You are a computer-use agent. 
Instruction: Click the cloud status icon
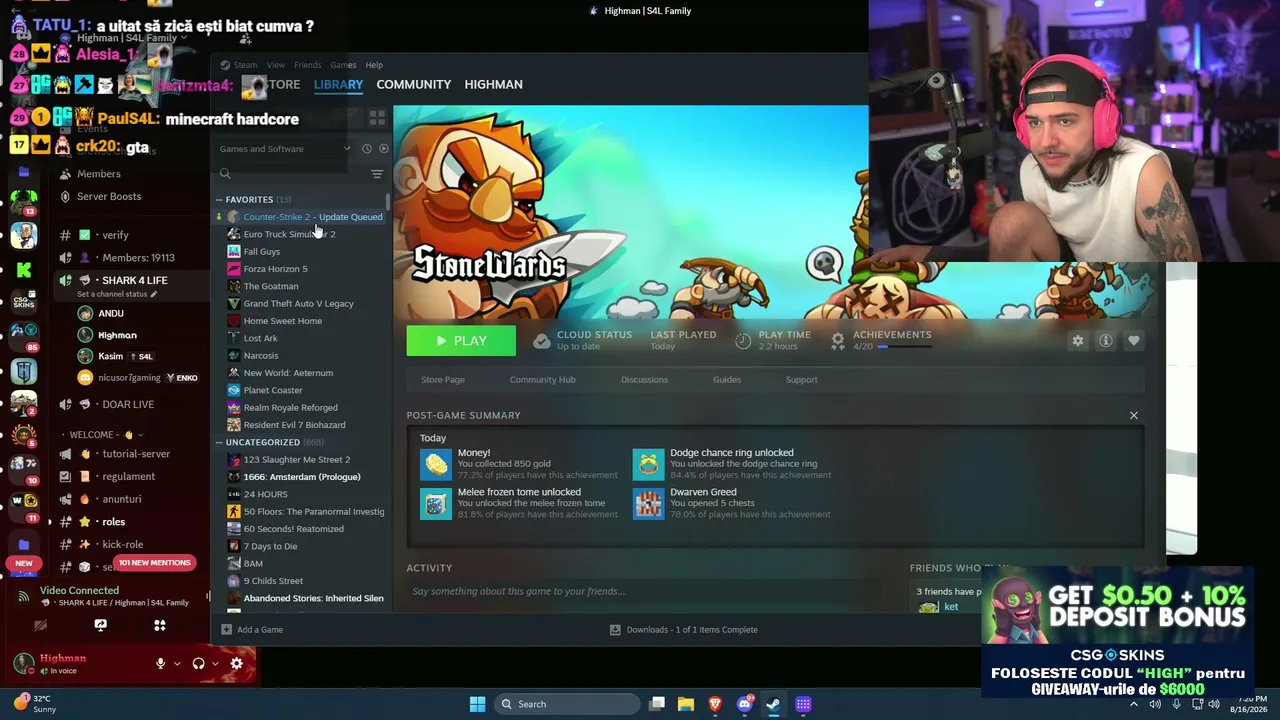click(x=541, y=341)
